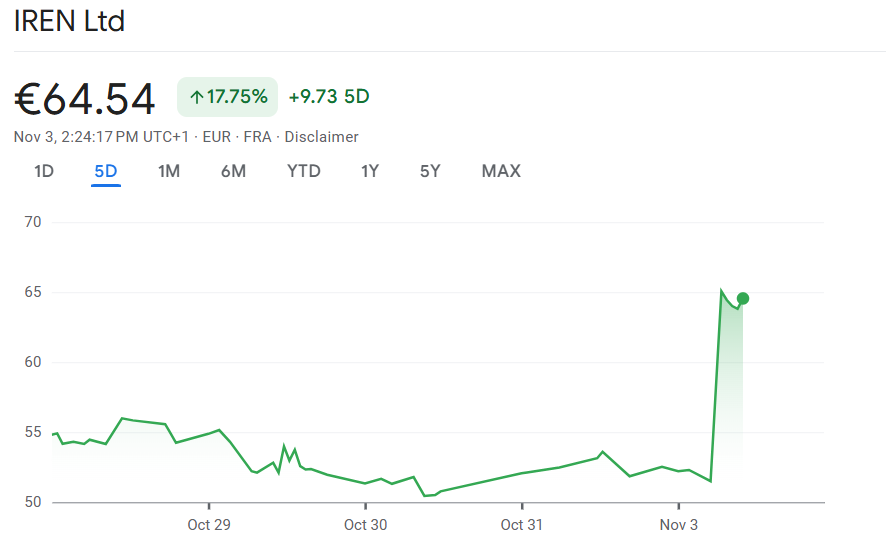Open the Disclaimer link
This screenshot has height=537, width=886.
click(x=321, y=137)
